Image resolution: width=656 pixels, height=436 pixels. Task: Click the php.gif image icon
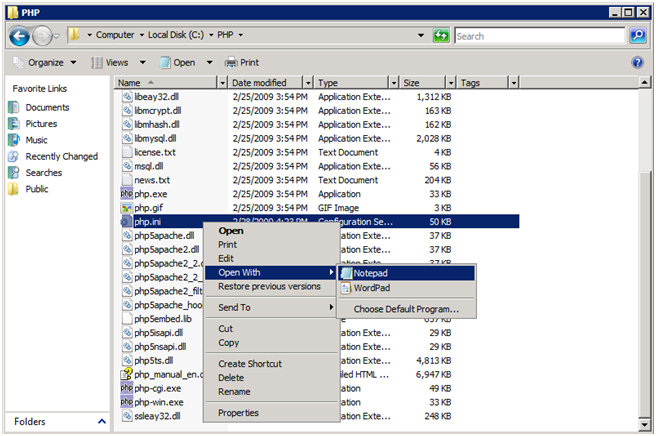[126, 208]
